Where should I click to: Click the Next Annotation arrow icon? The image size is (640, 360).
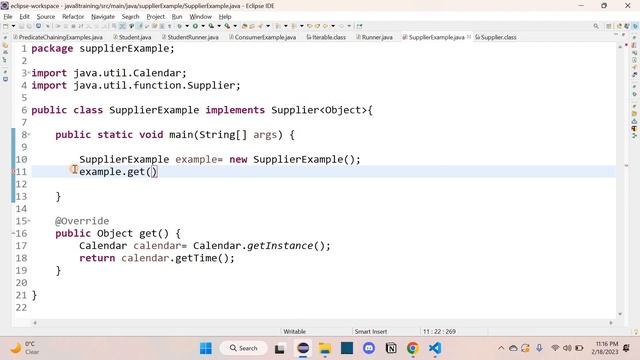[278, 26]
